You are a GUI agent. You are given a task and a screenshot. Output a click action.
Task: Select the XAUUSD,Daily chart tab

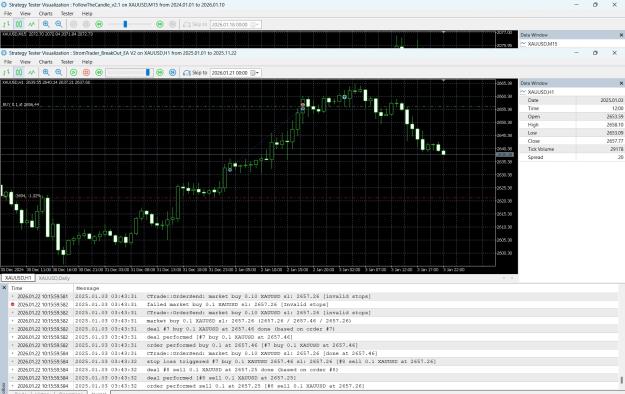[x=54, y=278]
